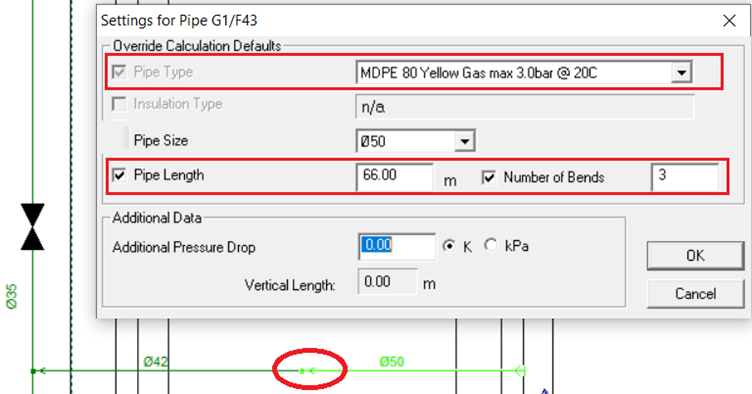Viewport: 752px width, 394px height.
Task: Uncheck the Pipe Length checkbox
Action: tap(119, 175)
